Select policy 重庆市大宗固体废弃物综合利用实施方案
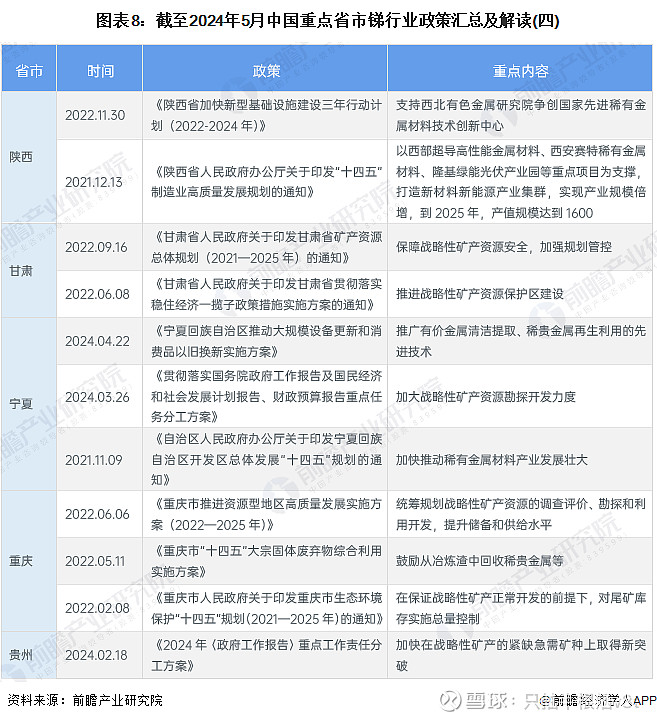The image size is (657, 721). coord(267,561)
